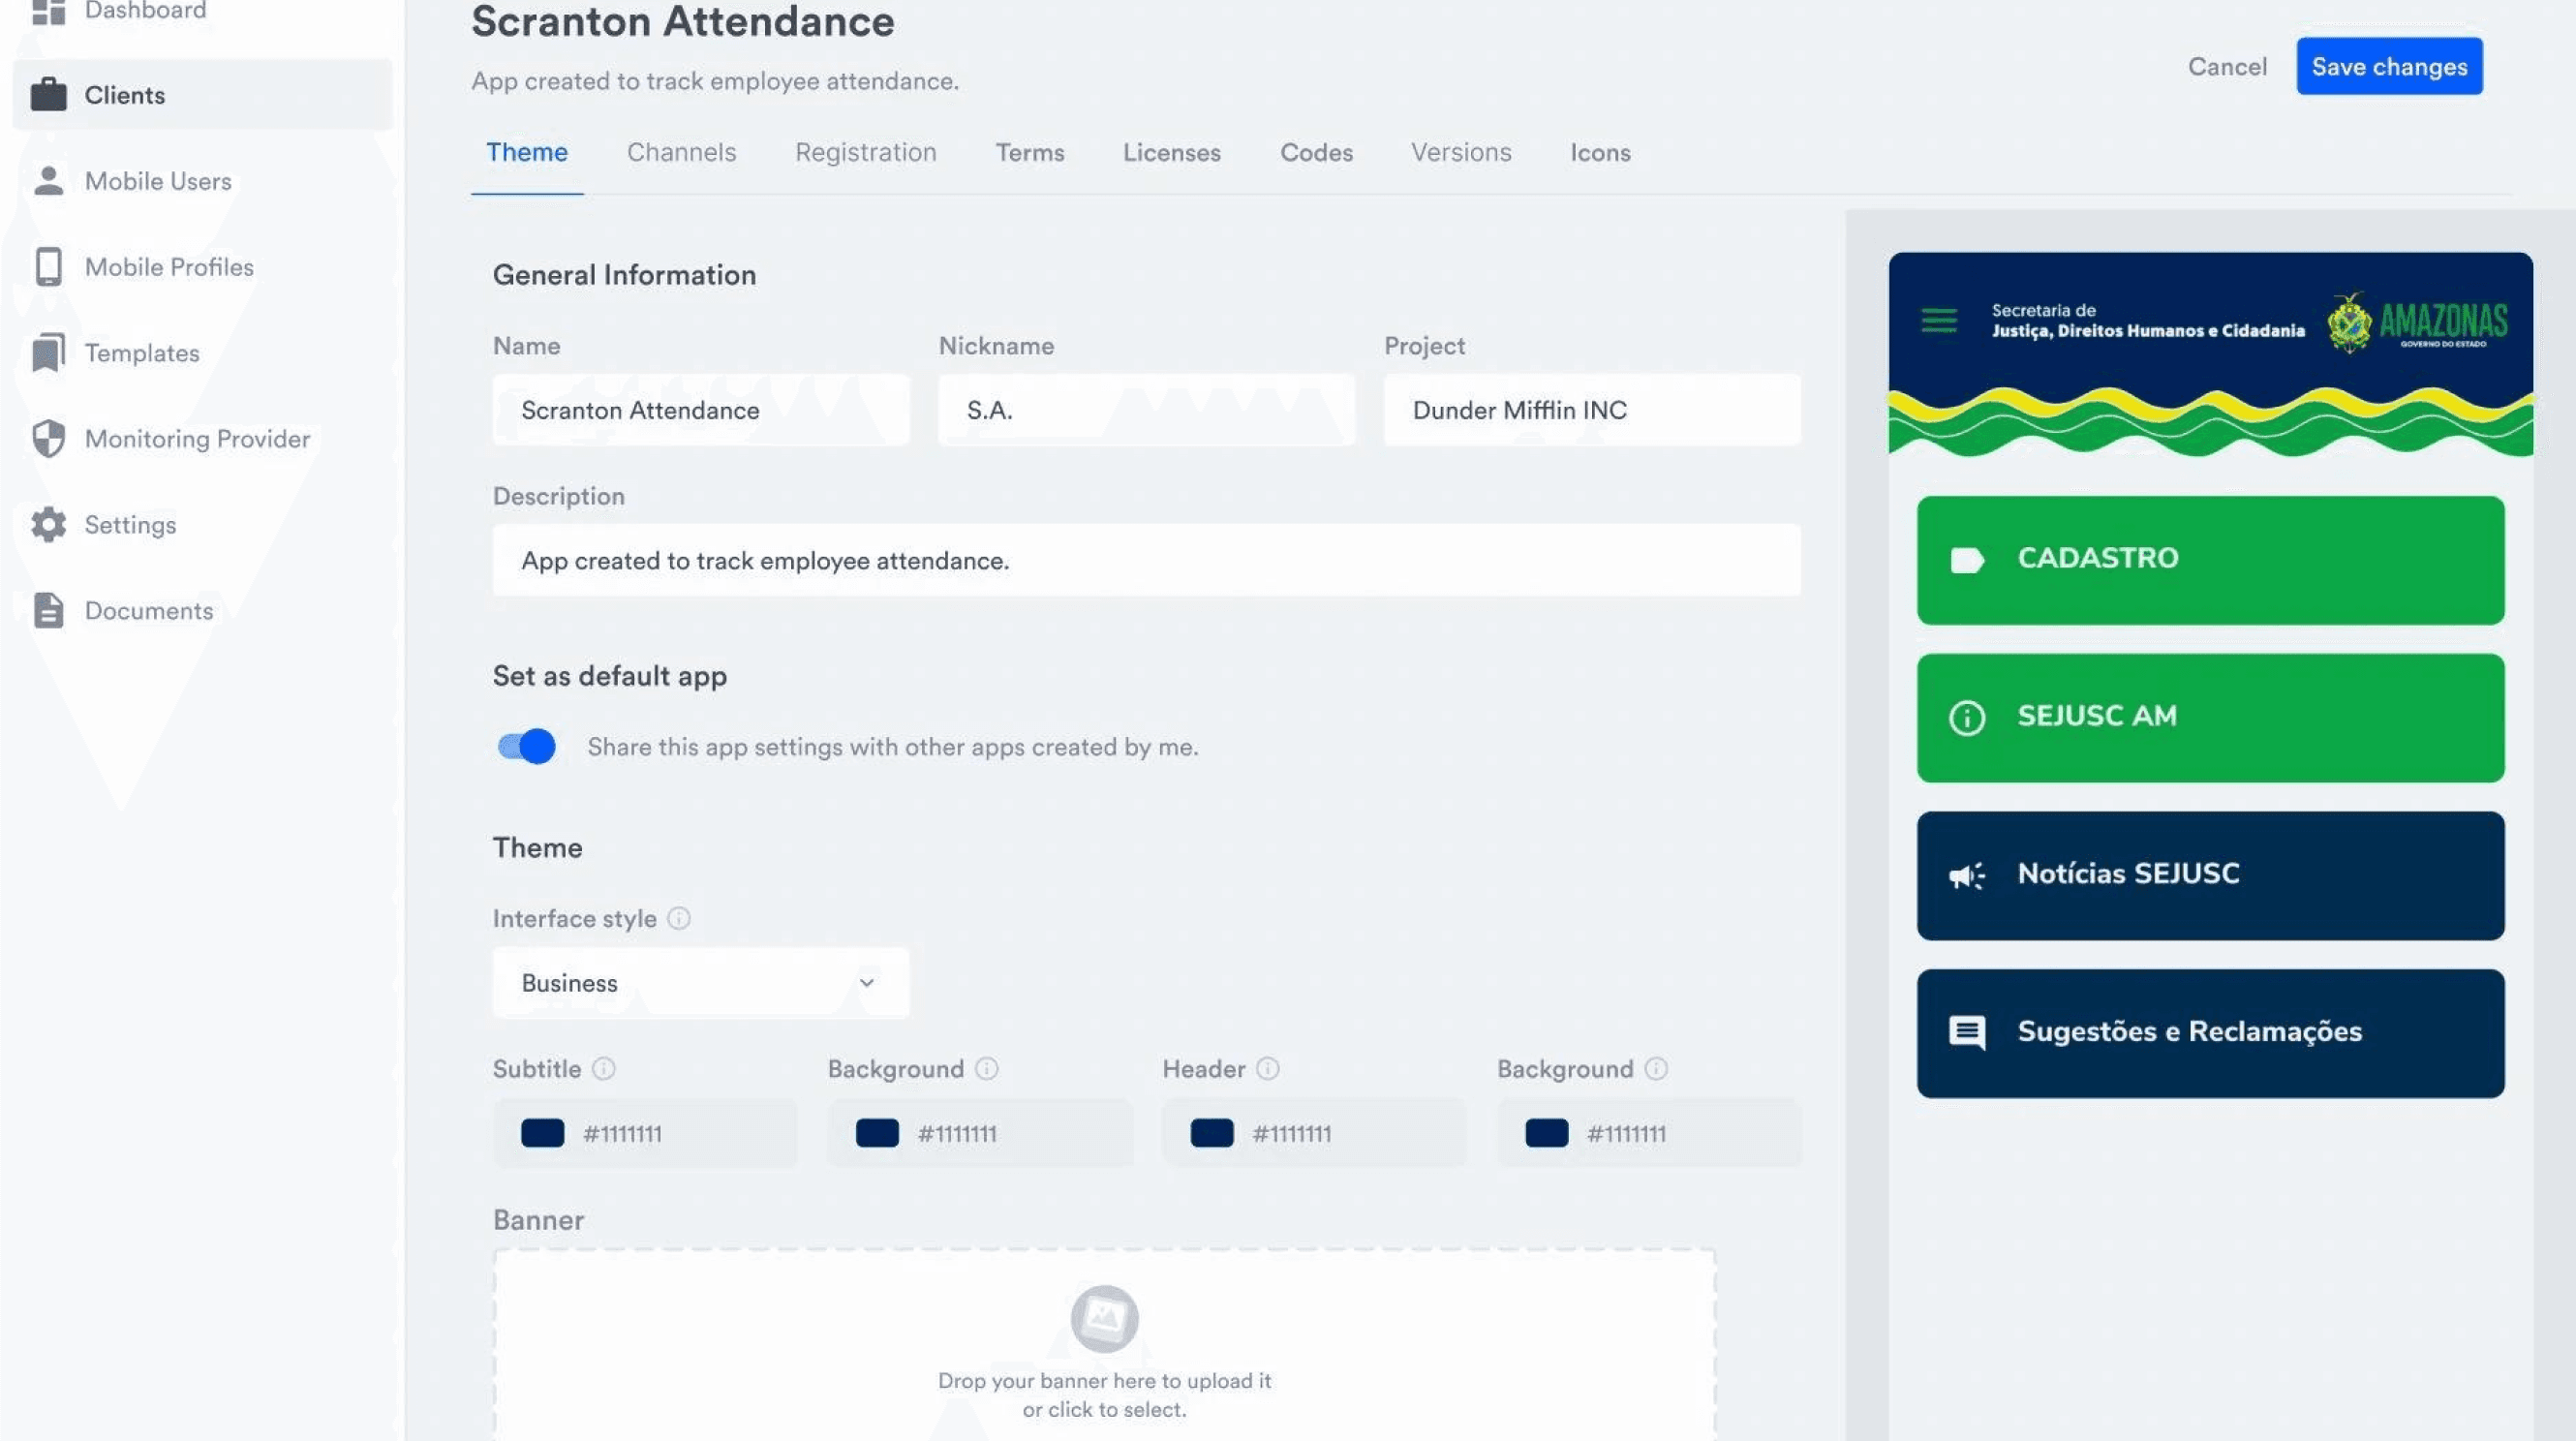Click the hamburger menu in the preview header
This screenshot has height=1441, width=2576.
1938,321
